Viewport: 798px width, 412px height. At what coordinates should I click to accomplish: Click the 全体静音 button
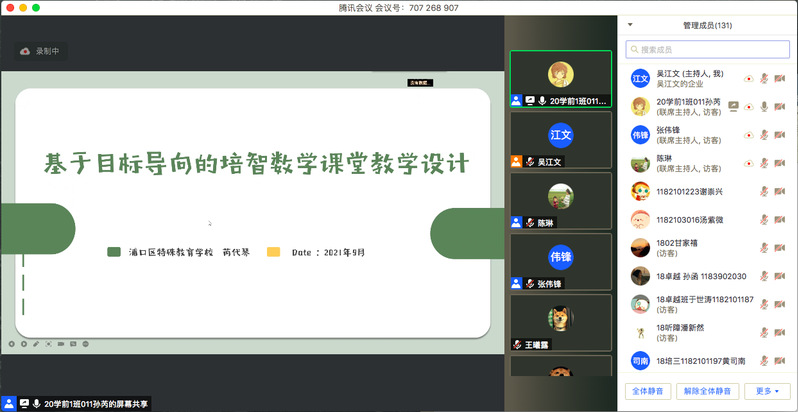point(648,391)
